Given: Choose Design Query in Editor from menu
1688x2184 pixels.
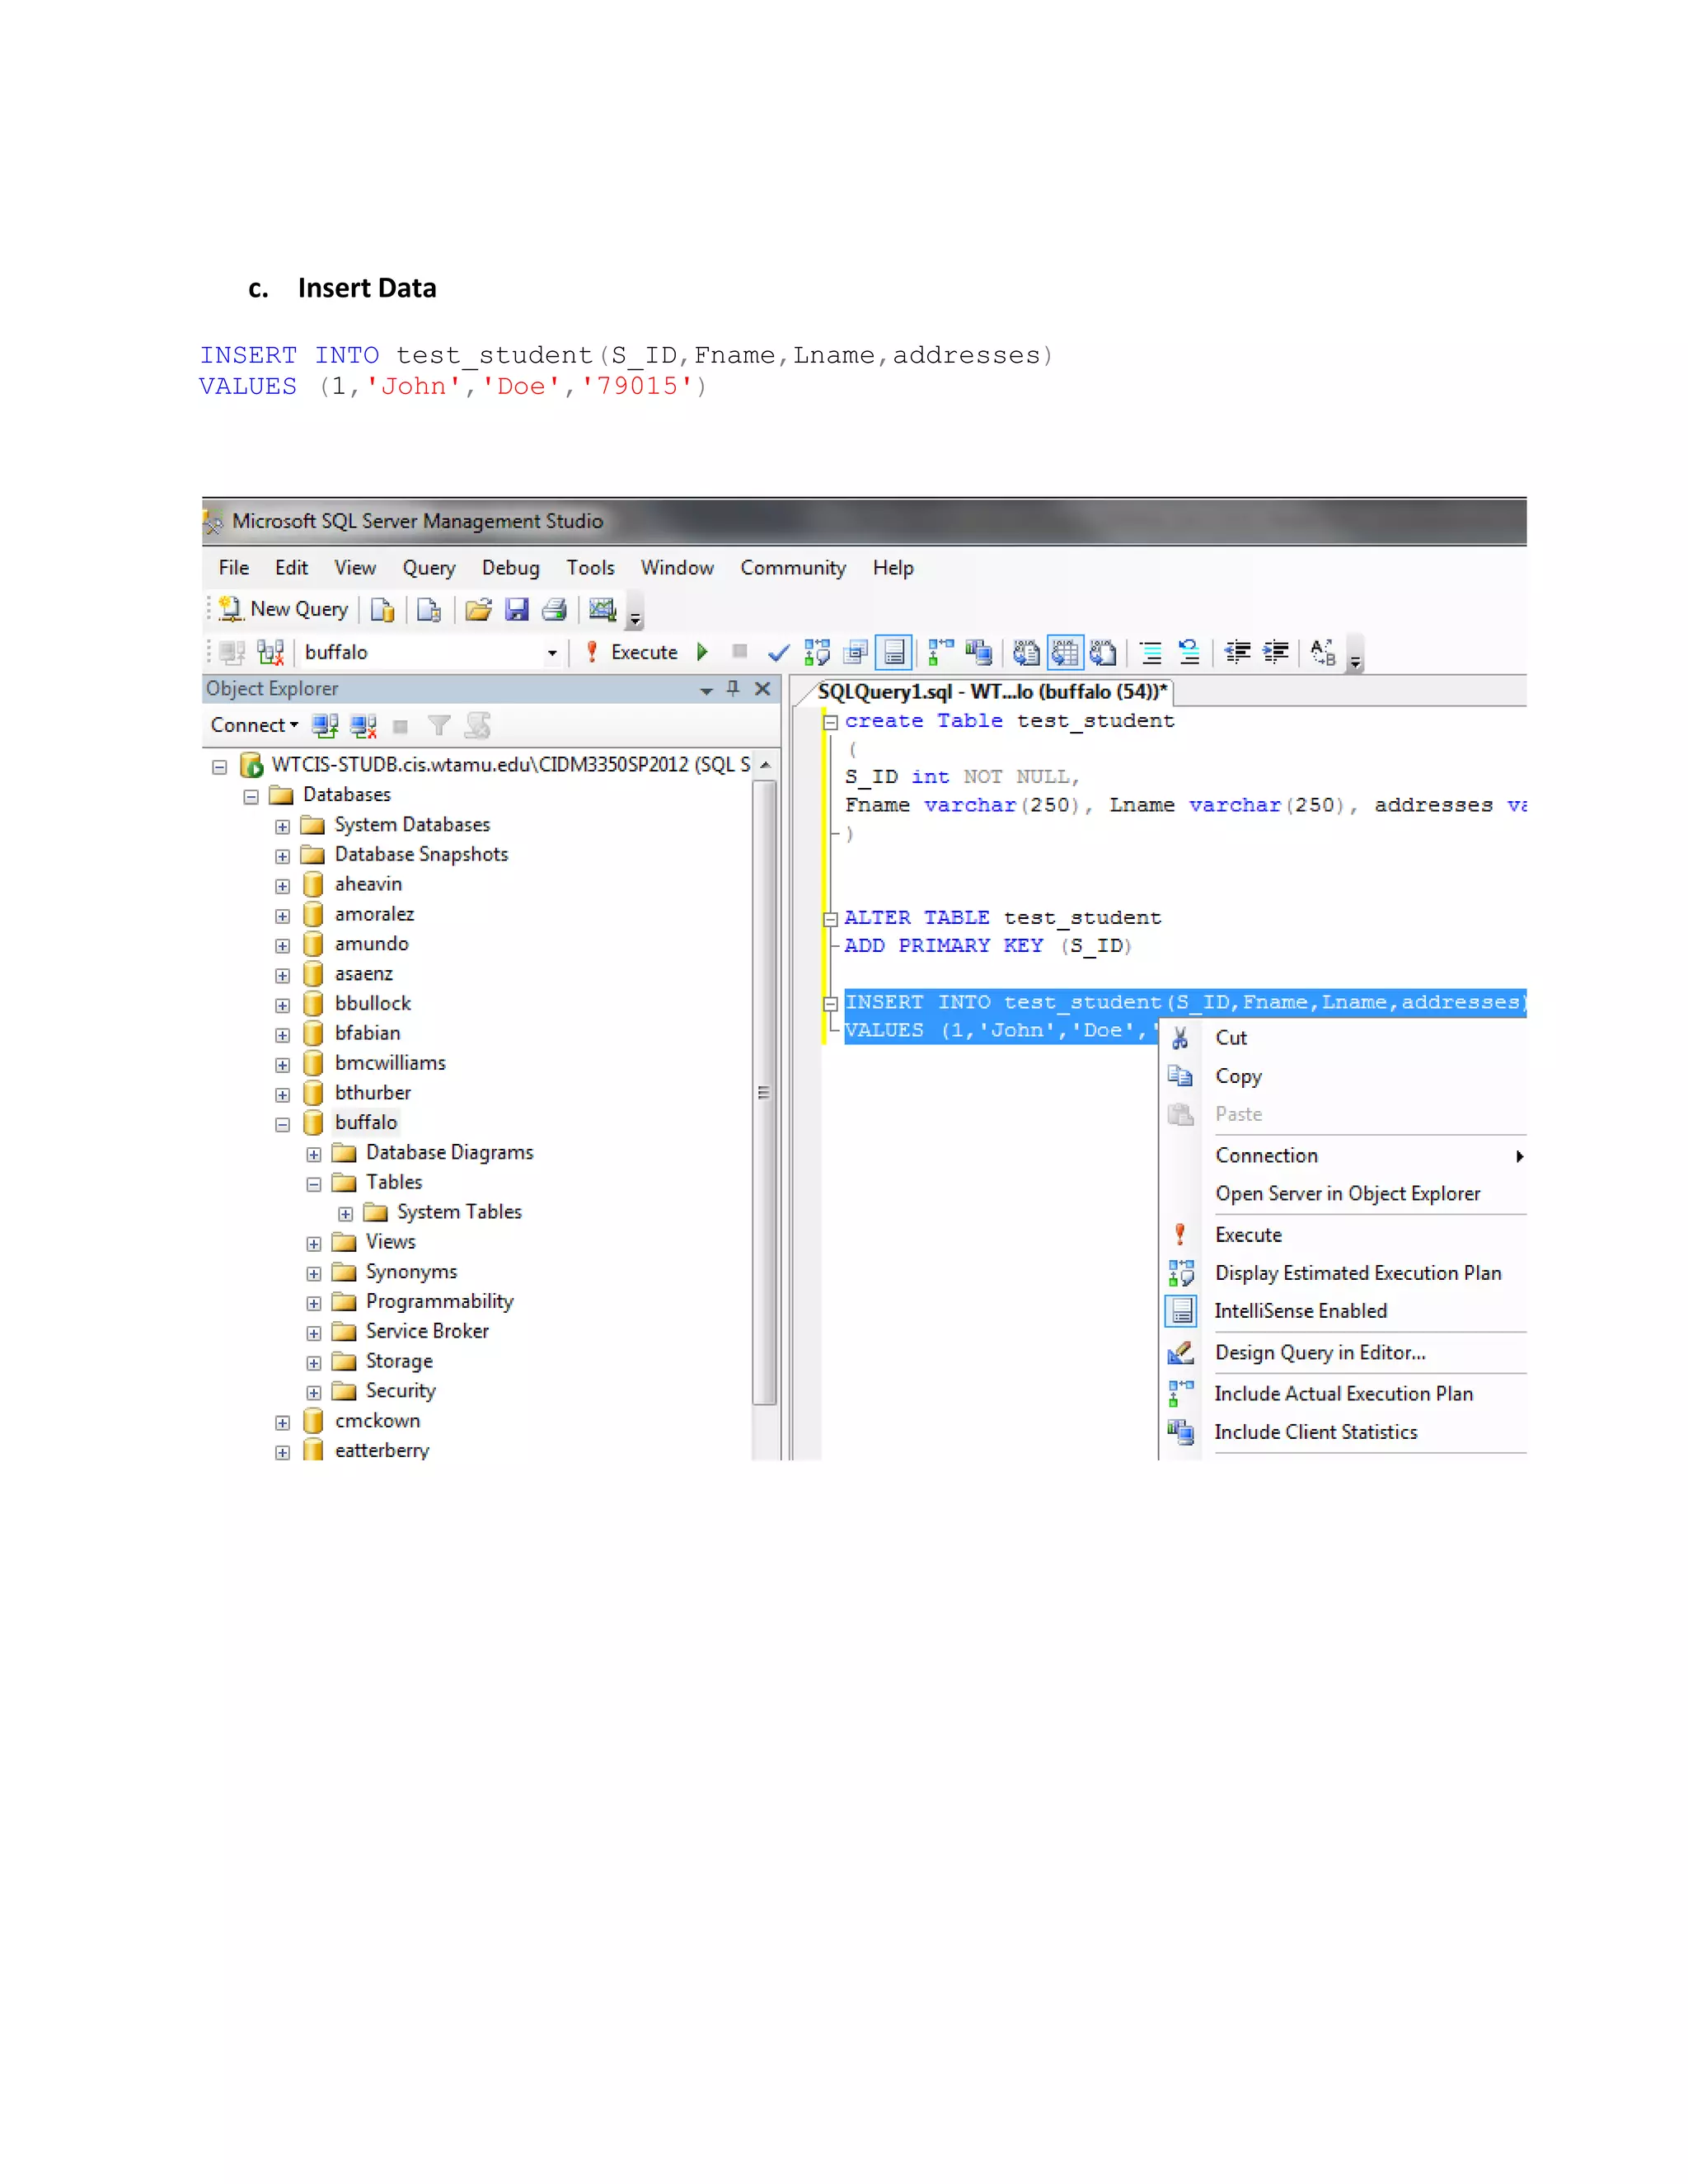Looking at the screenshot, I should 1344,1353.
